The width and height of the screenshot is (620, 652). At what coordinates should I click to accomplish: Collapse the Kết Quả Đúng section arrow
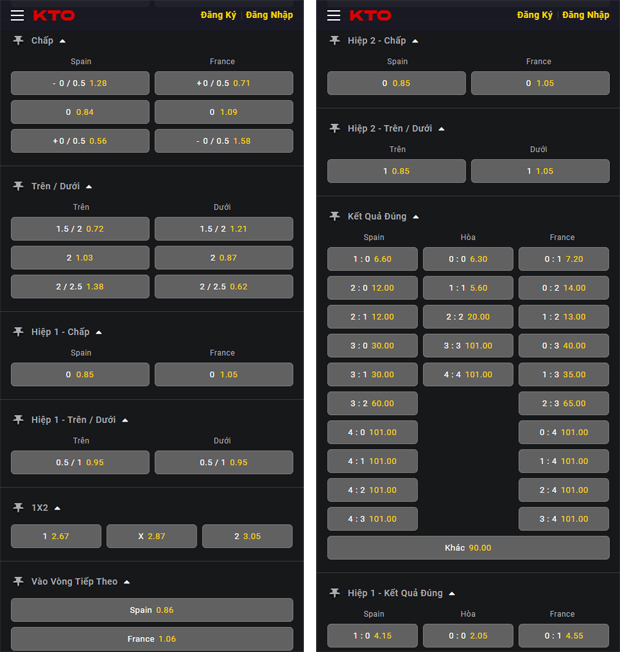pos(416,216)
